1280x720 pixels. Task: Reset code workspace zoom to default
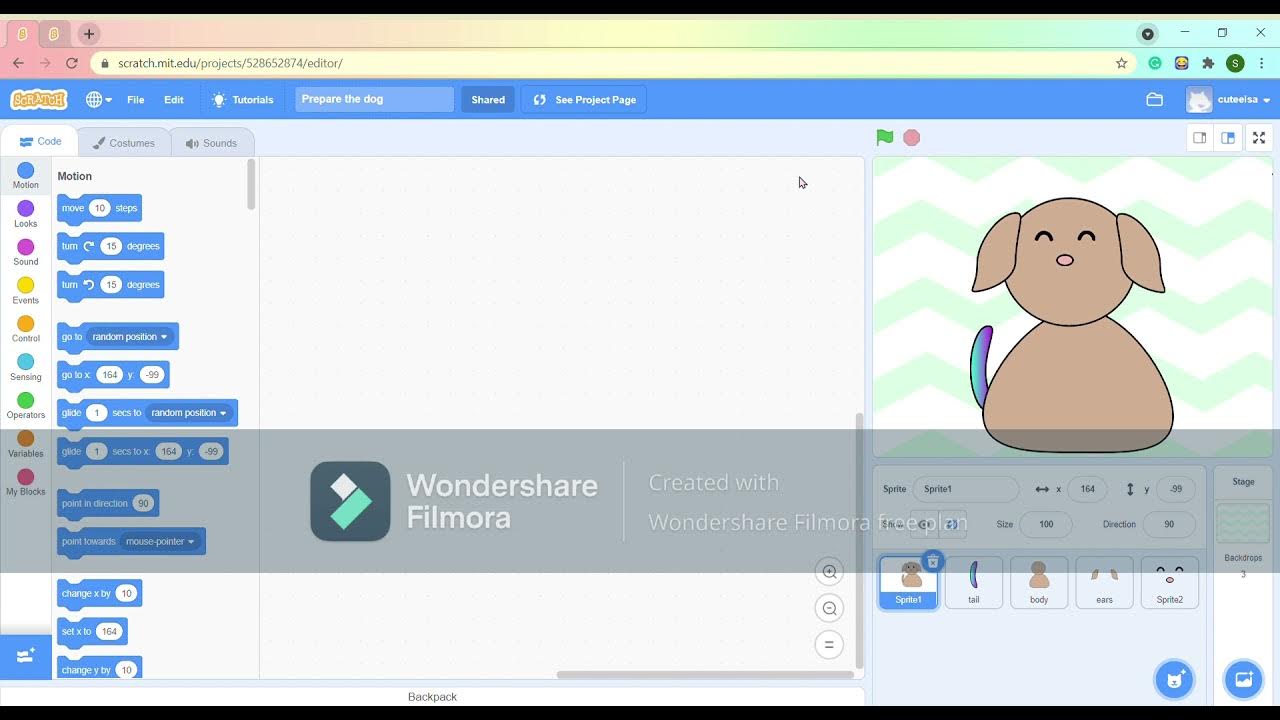coord(829,645)
